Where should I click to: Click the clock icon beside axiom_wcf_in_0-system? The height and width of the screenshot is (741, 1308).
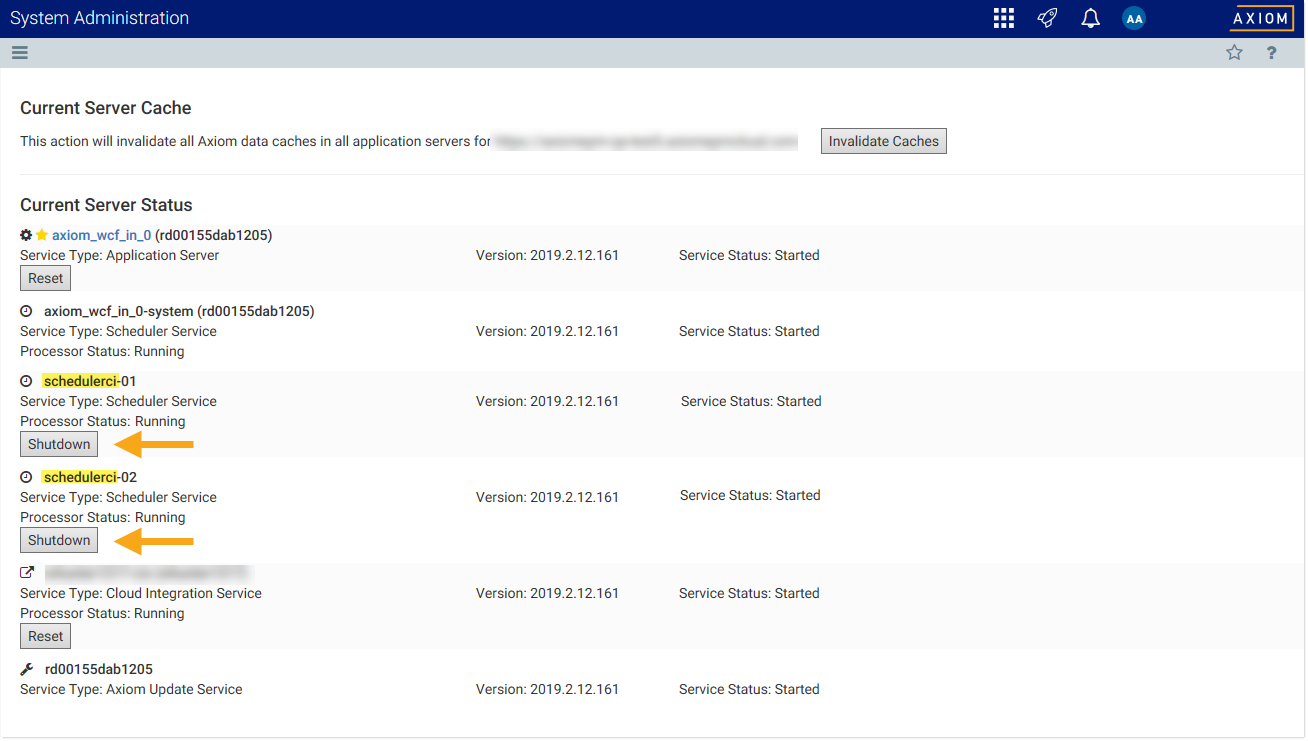pyautogui.click(x=26, y=311)
